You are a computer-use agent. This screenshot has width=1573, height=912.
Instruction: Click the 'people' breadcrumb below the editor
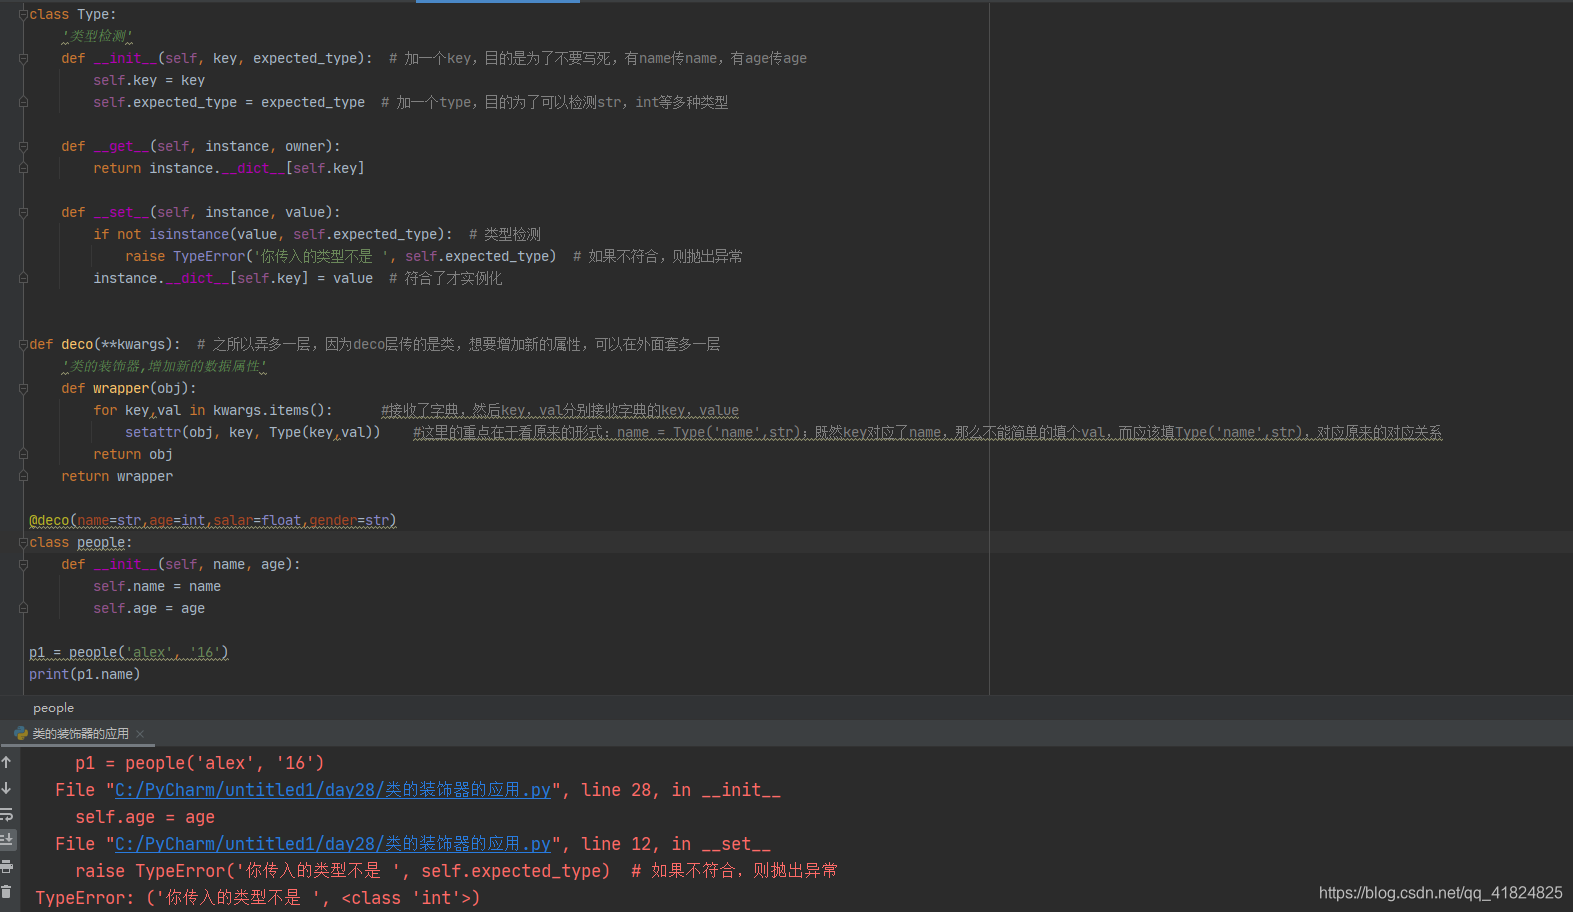click(x=53, y=708)
